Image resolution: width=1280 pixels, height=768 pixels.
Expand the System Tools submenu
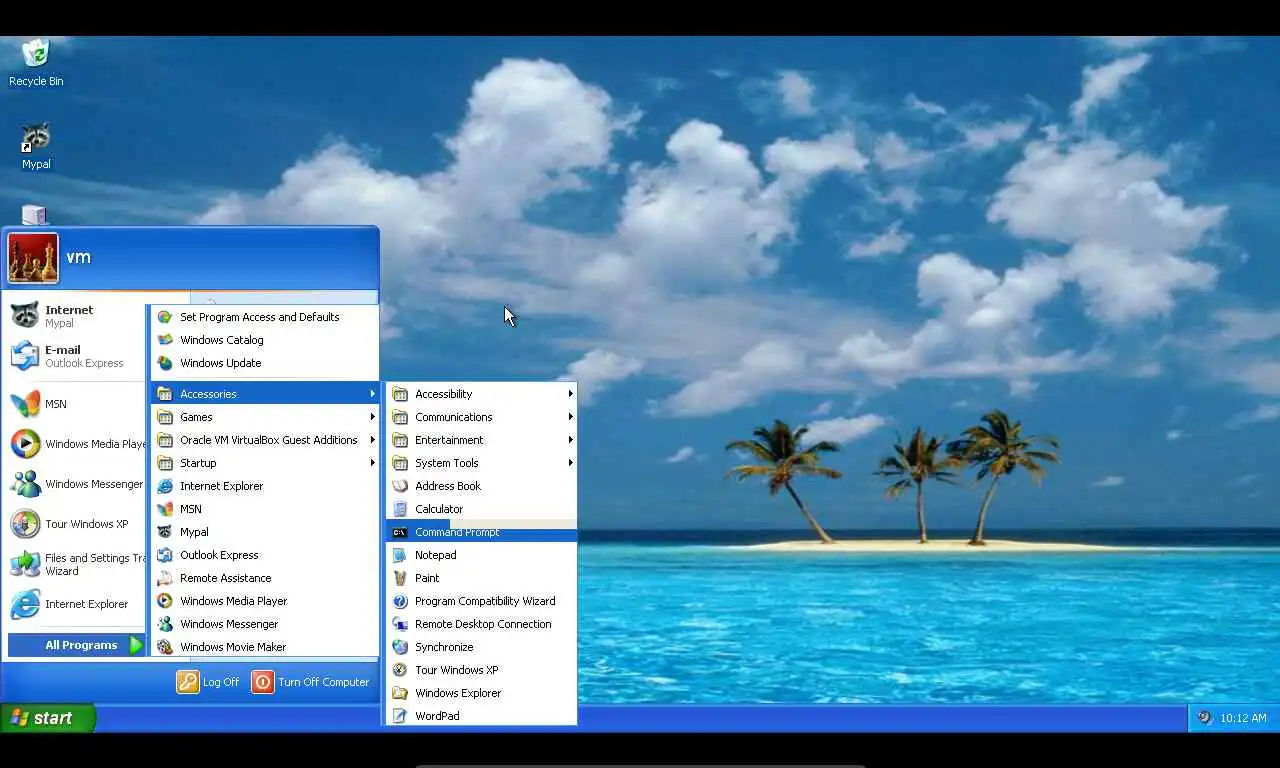click(x=482, y=463)
